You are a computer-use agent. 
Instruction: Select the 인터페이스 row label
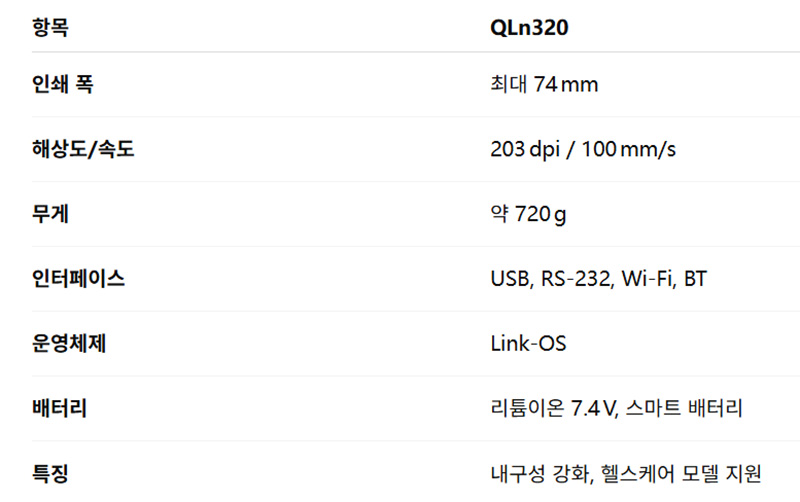tap(79, 279)
